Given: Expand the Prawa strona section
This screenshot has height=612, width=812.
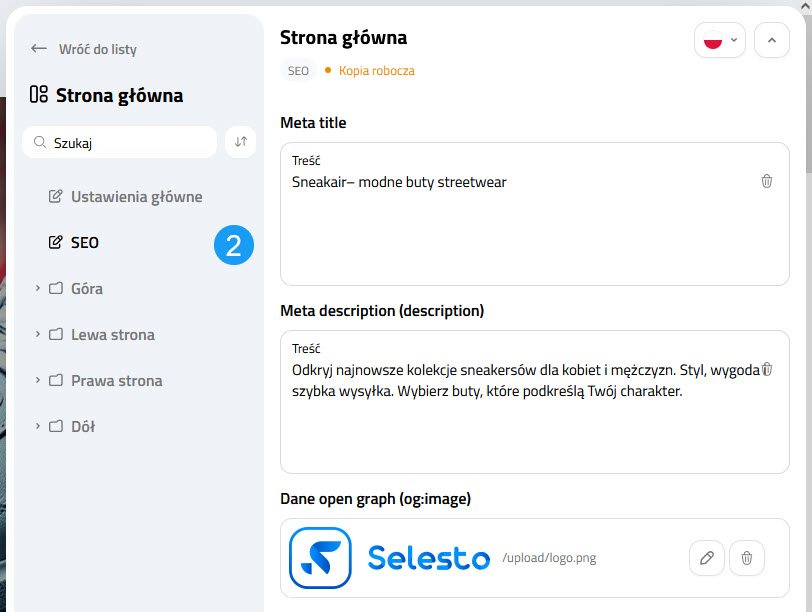Looking at the screenshot, I should point(37,380).
